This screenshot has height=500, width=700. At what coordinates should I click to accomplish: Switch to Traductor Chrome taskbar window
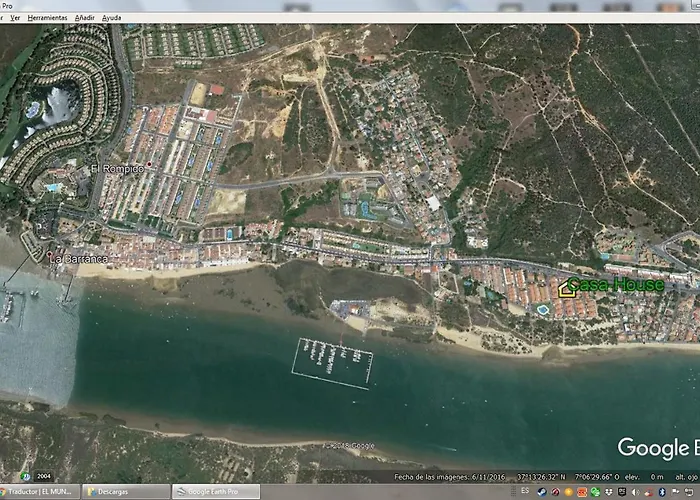click(x=39, y=492)
